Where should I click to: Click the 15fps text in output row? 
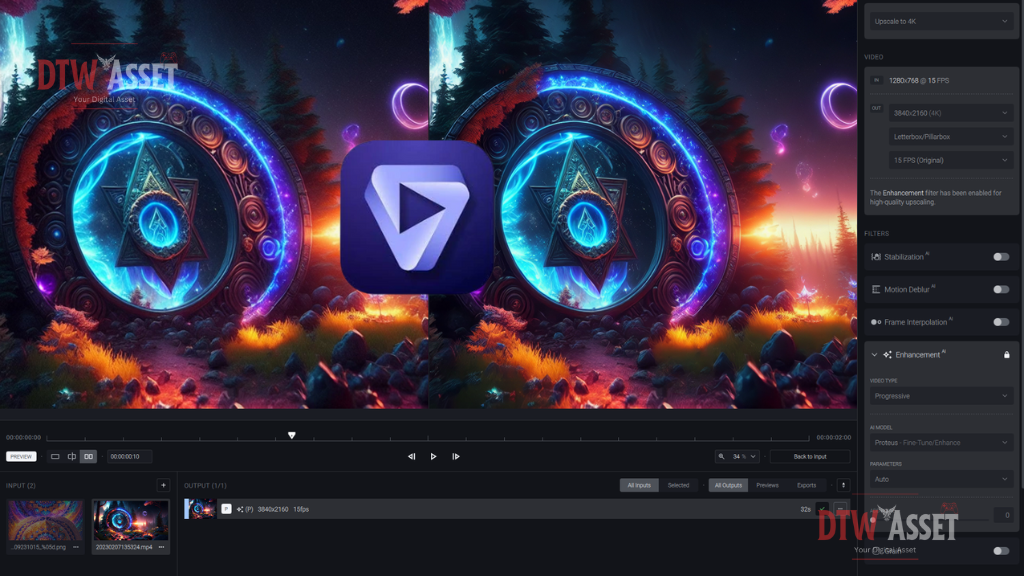click(301, 509)
